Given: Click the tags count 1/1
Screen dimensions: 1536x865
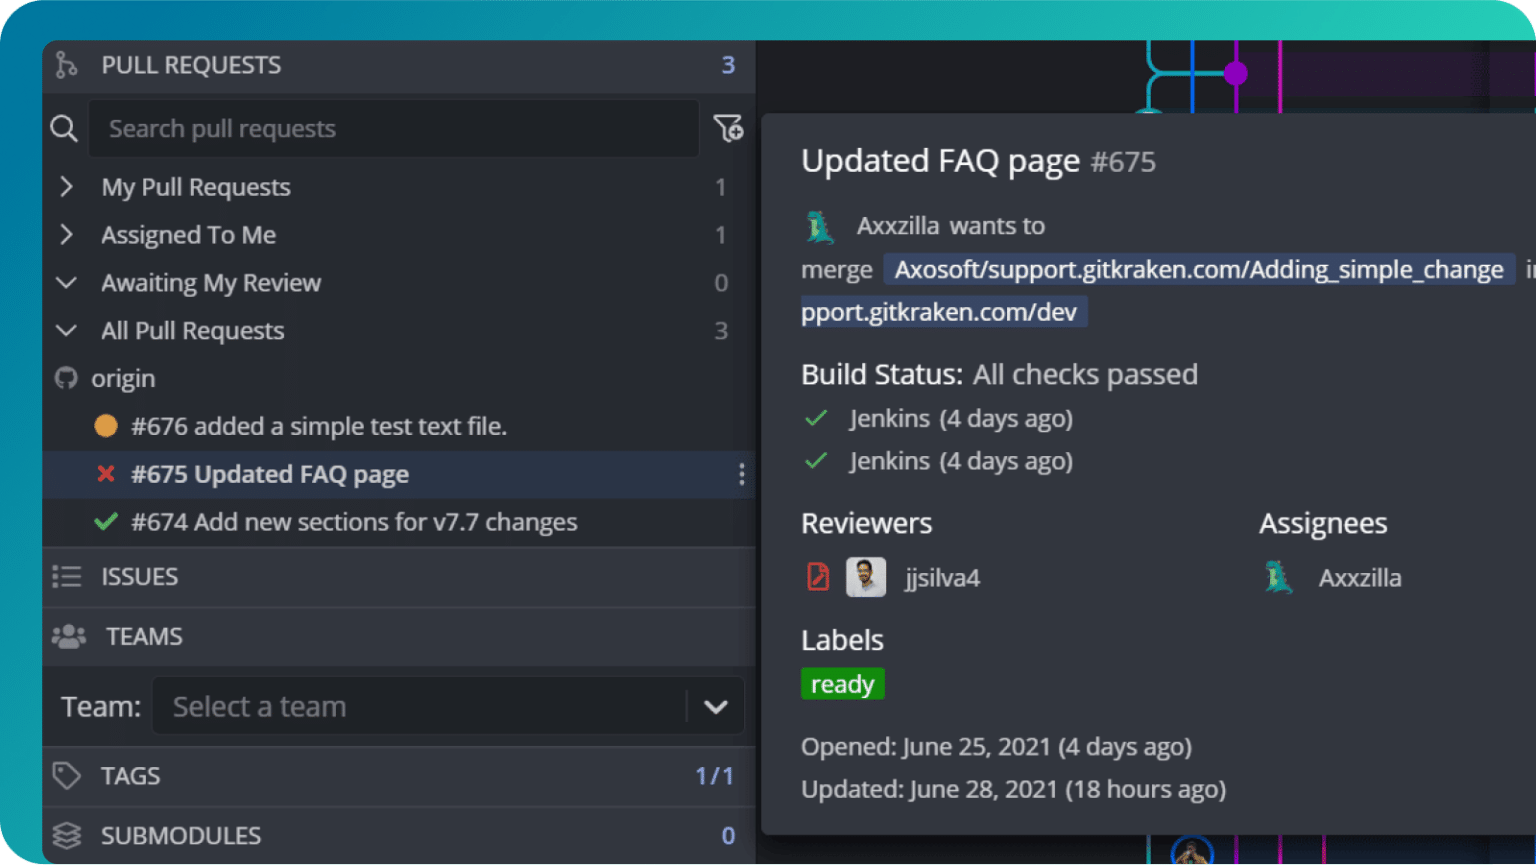Looking at the screenshot, I should click(x=715, y=776).
